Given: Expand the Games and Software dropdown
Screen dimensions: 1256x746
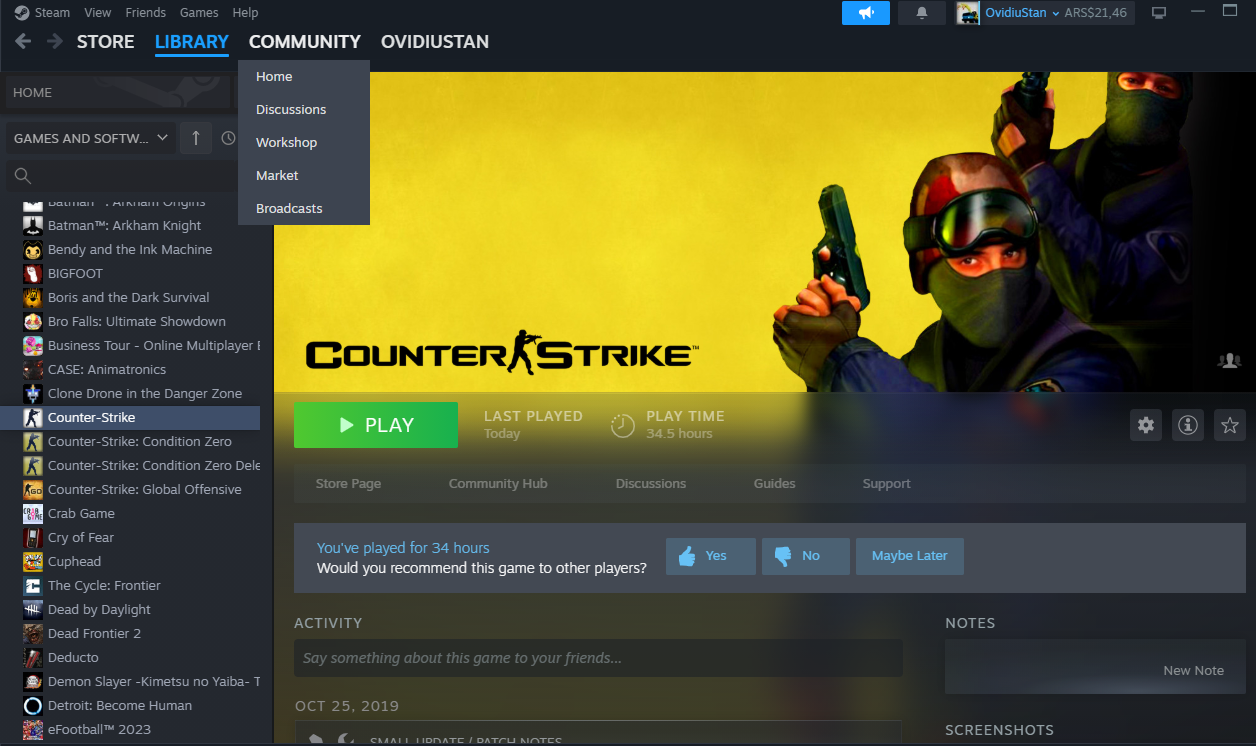Looking at the screenshot, I should 91,138.
